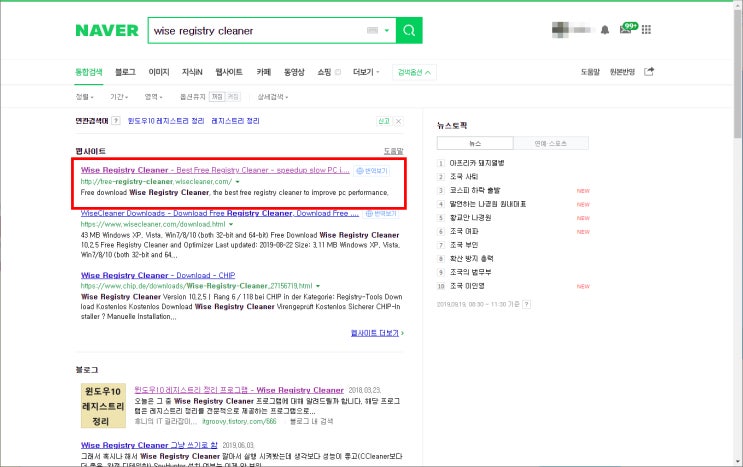This screenshot has height=467, width=743.
Task: Switch to the 웹사이트 tab
Action: click(x=229, y=72)
